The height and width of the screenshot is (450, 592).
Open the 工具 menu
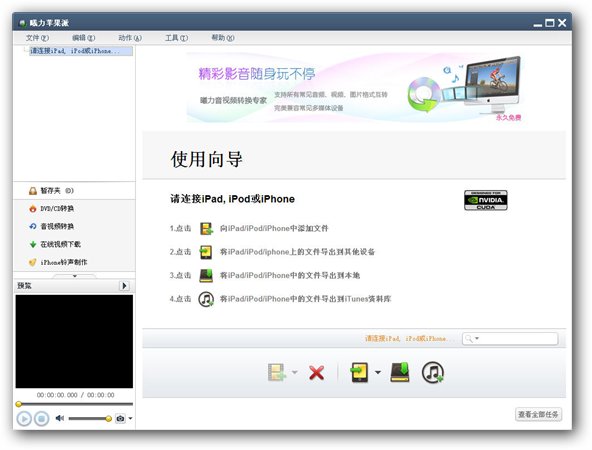(x=176, y=38)
